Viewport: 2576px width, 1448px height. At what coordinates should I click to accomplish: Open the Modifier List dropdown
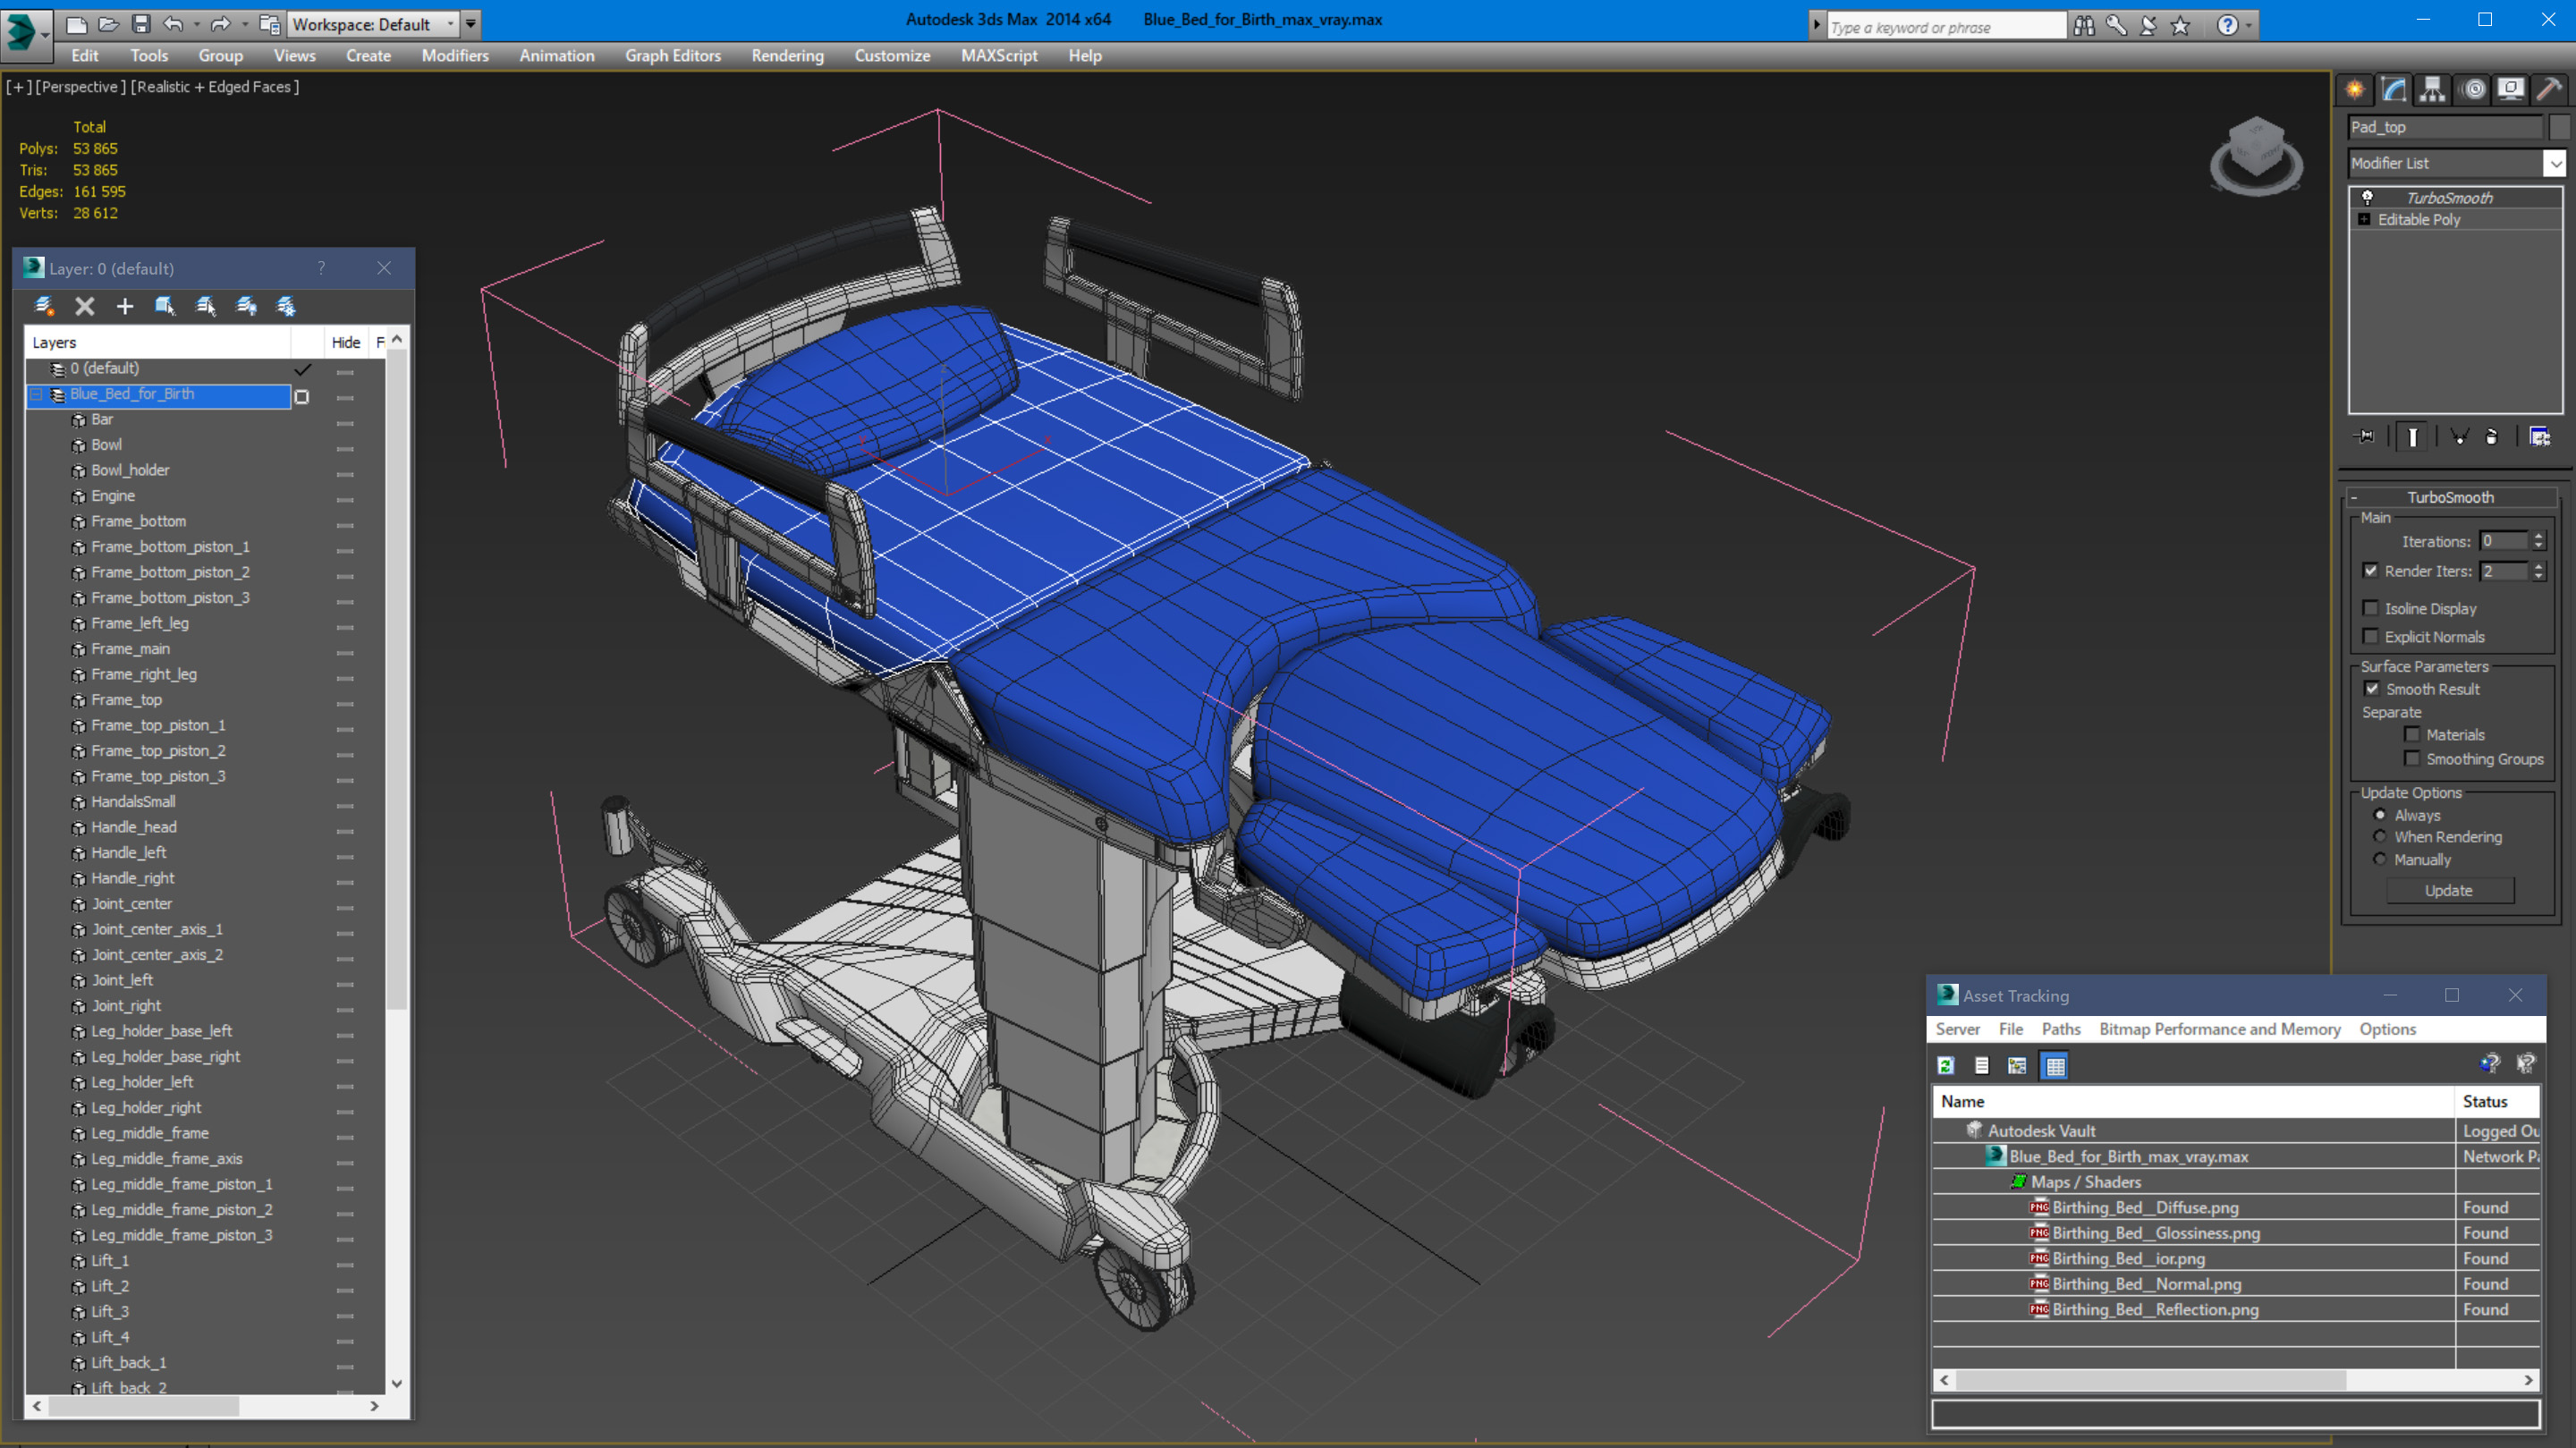[2555, 163]
